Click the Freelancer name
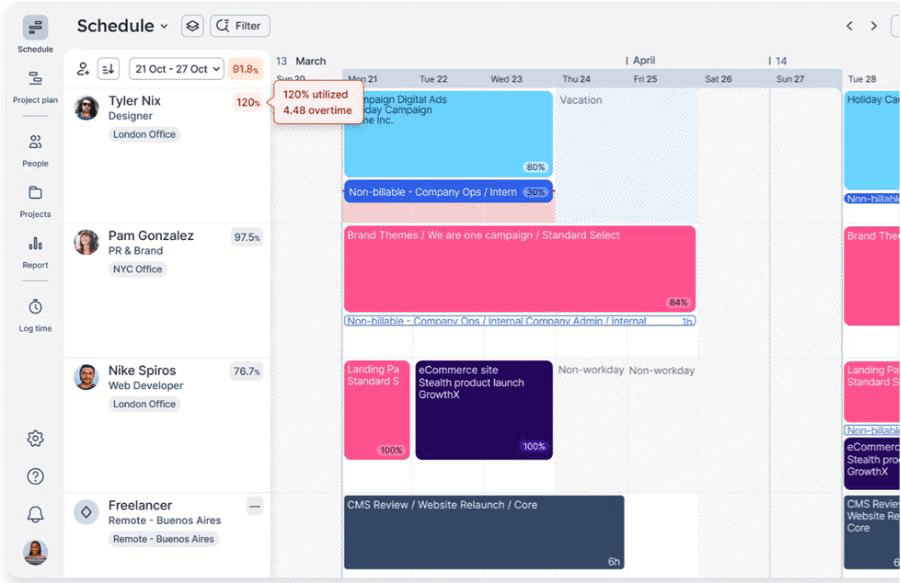This screenshot has width=901, height=583. coord(140,505)
